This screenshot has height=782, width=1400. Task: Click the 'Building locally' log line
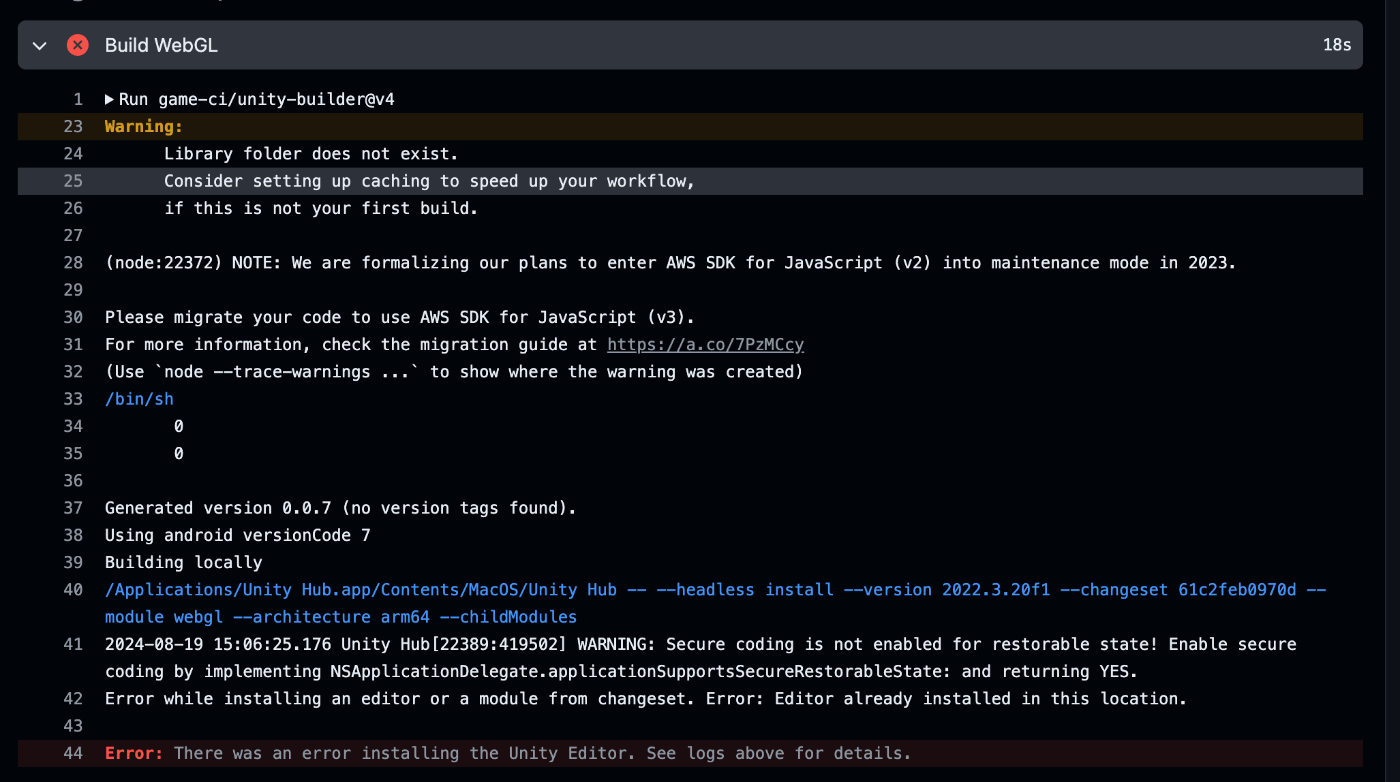point(183,562)
